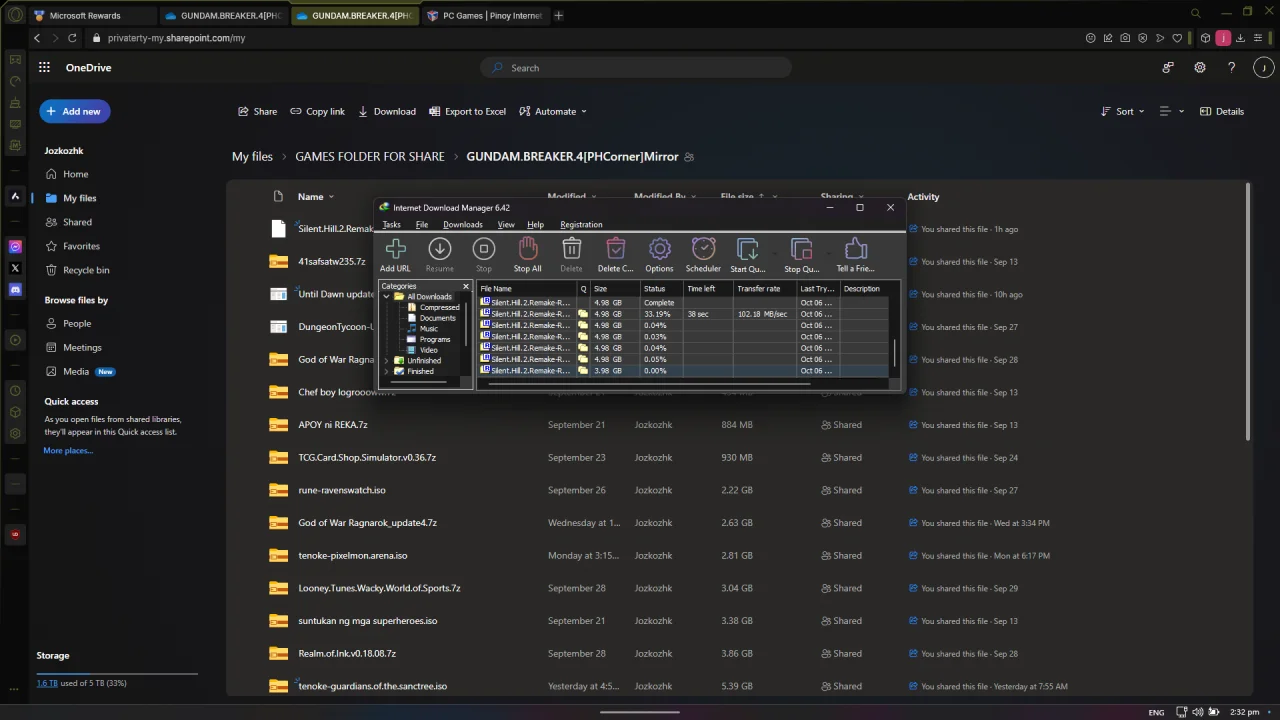Go back in the browser

point(37,38)
